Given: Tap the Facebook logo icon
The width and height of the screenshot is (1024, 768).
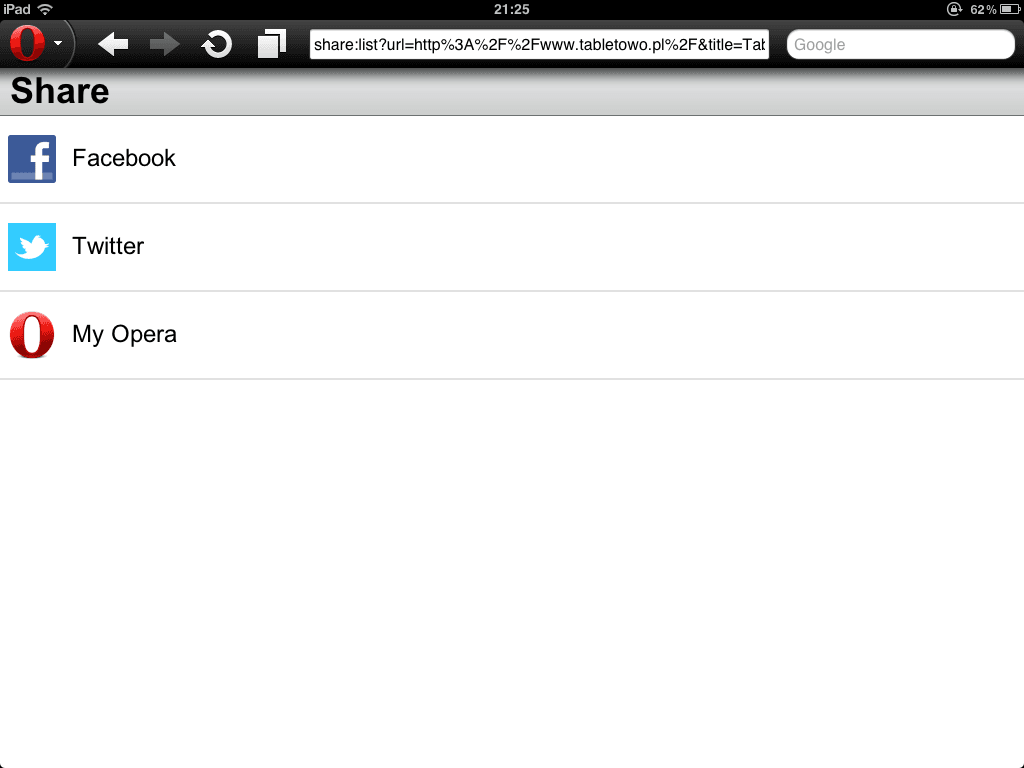Looking at the screenshot, I should pyautogui.click(x=32, y=159).
